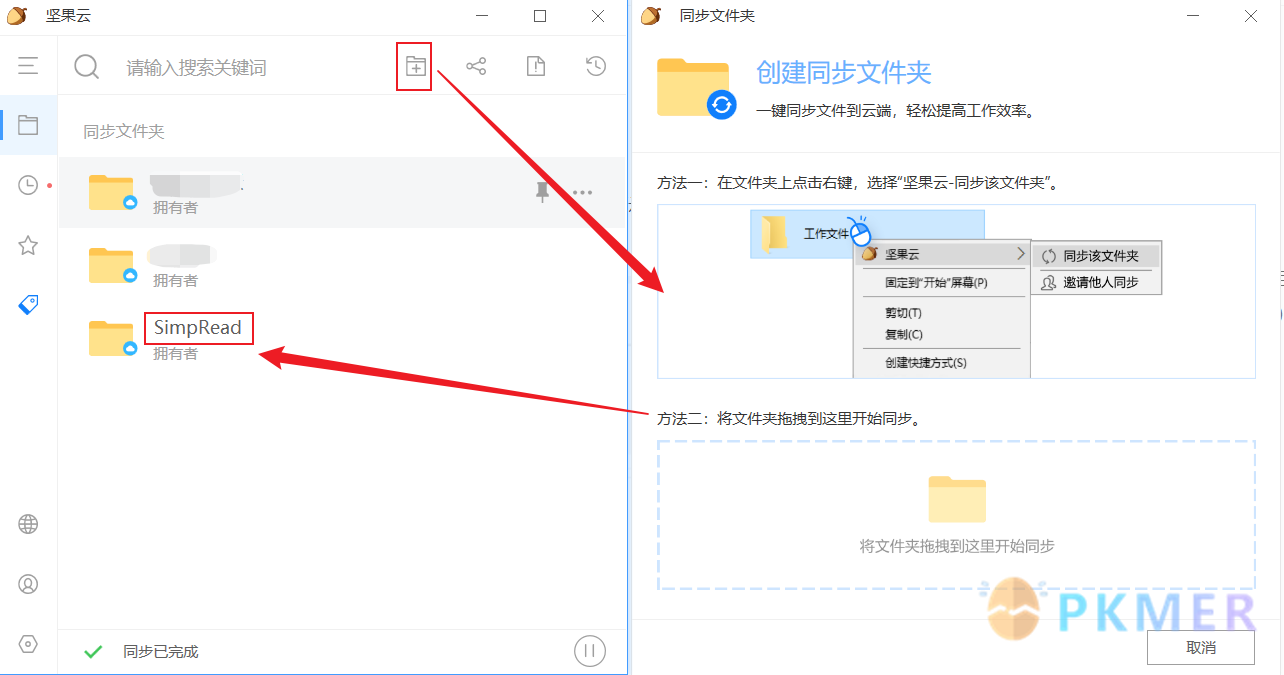Image resolution: width=1284 pixels, height=675 pixels.
Task: Click the large sync folder icon in dialog
Action: (x=697, y=88)
